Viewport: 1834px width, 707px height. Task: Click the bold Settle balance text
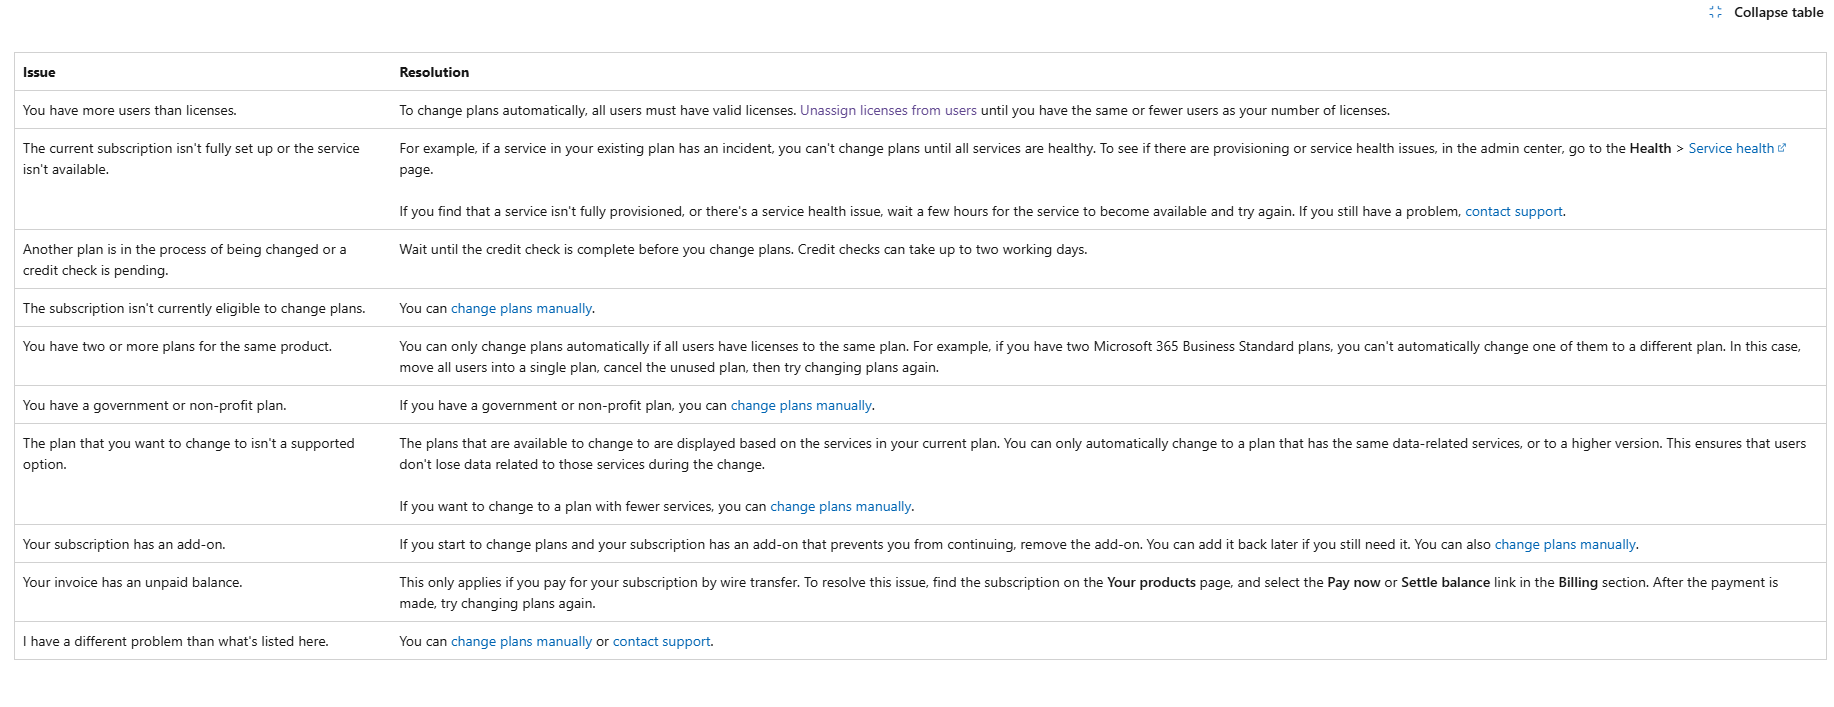tap(1445, 582)
